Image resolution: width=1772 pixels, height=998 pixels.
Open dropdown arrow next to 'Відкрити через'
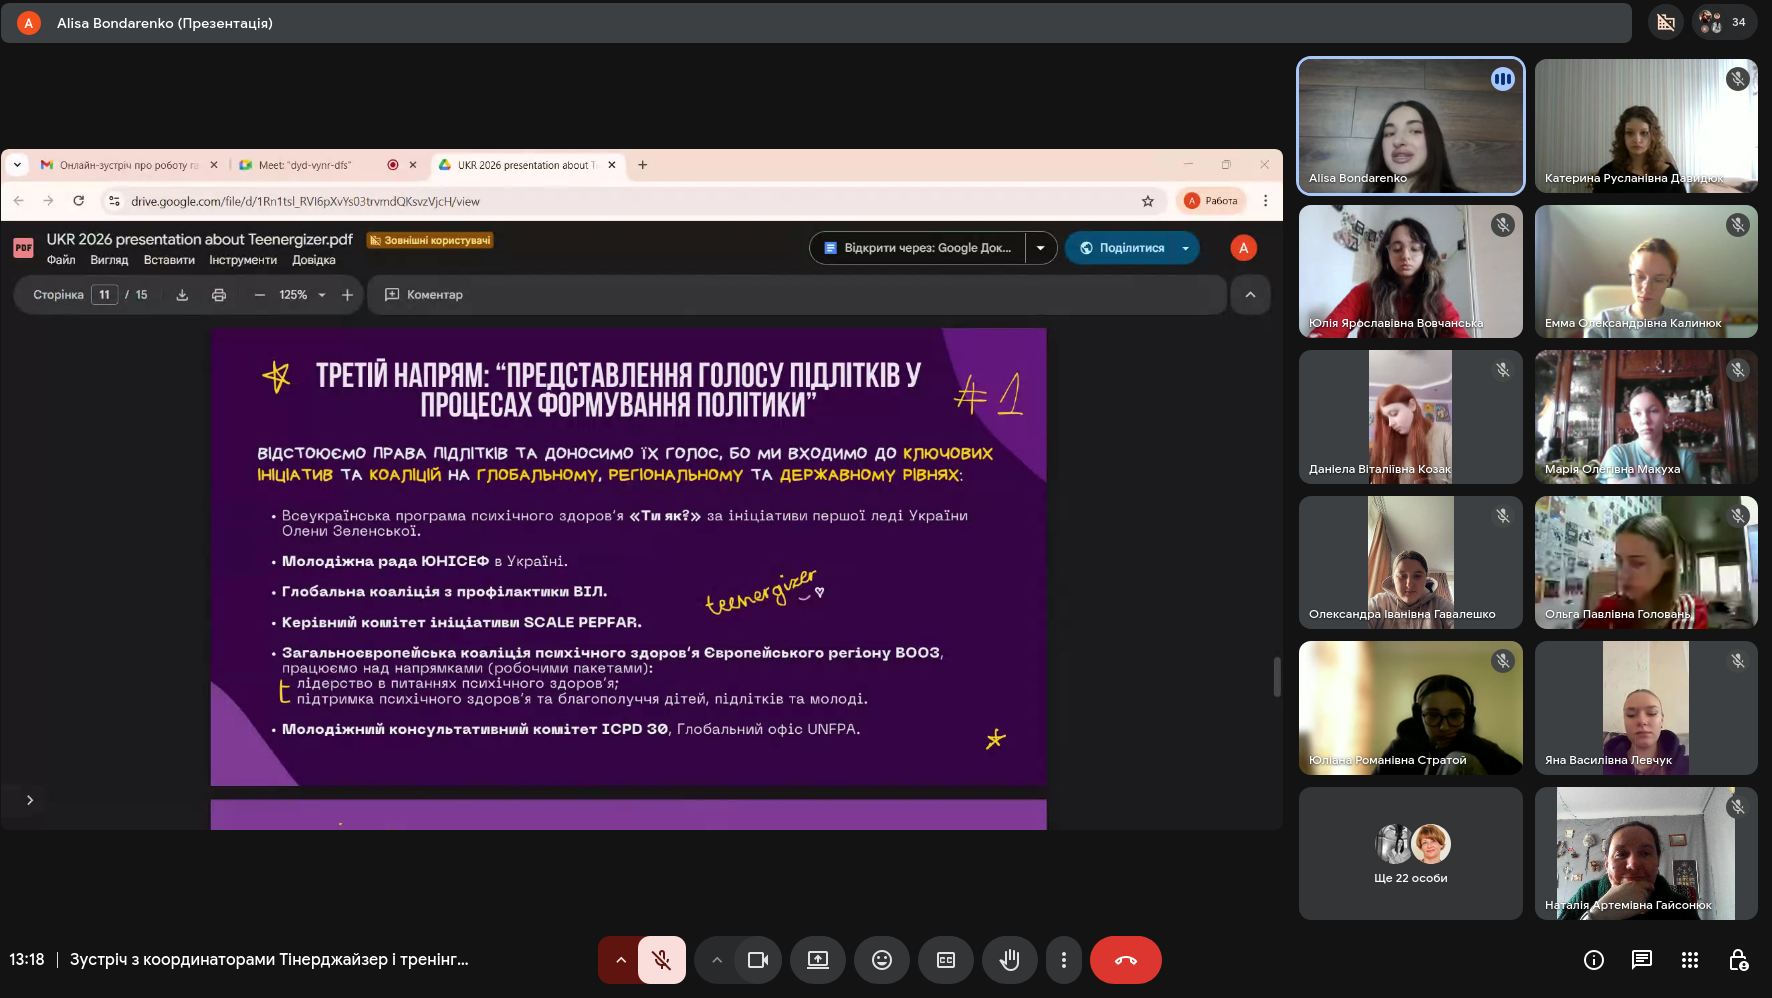1041,248
